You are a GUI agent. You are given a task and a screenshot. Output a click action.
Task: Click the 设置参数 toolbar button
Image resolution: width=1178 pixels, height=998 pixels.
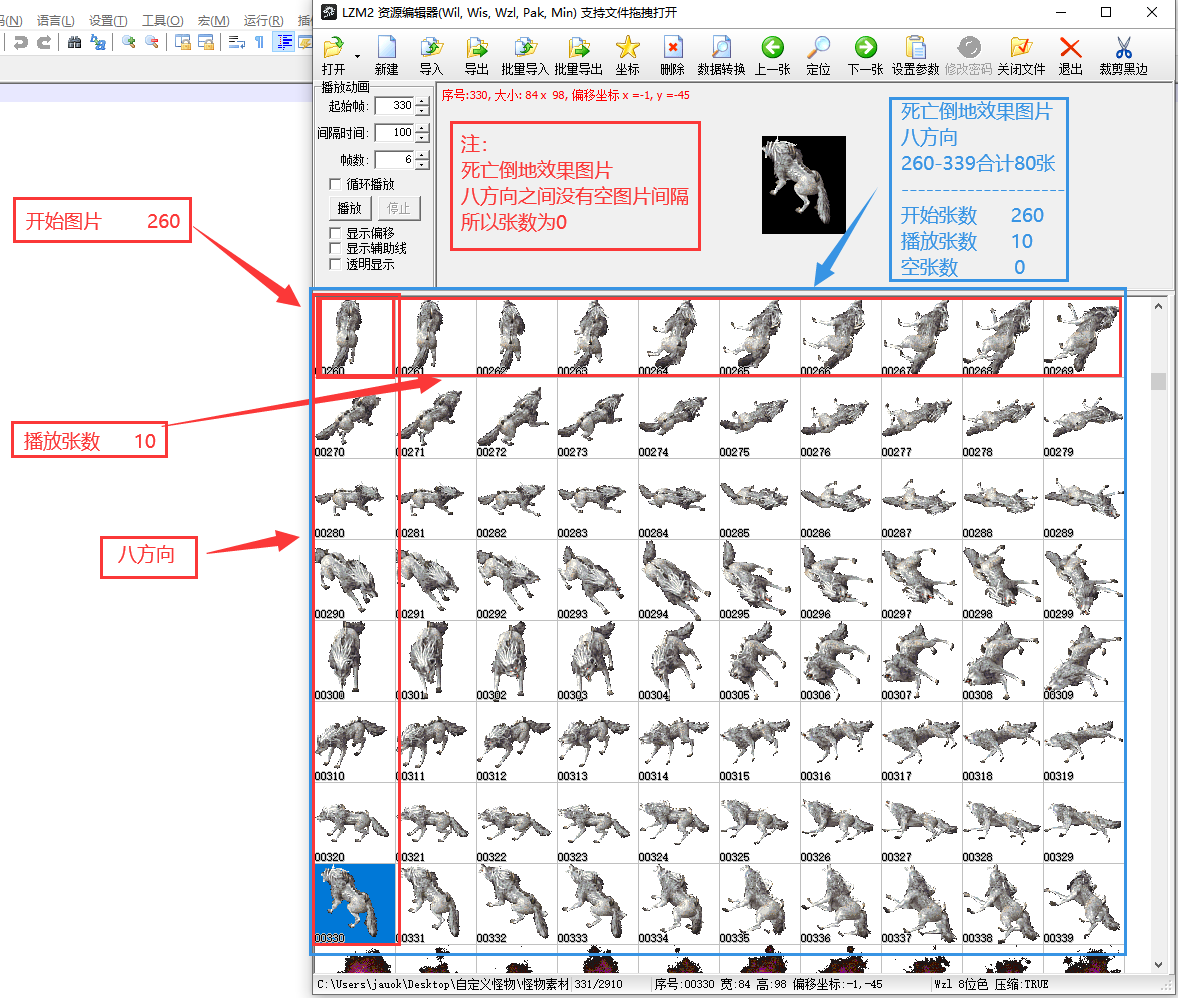click(x=915, y=55)
